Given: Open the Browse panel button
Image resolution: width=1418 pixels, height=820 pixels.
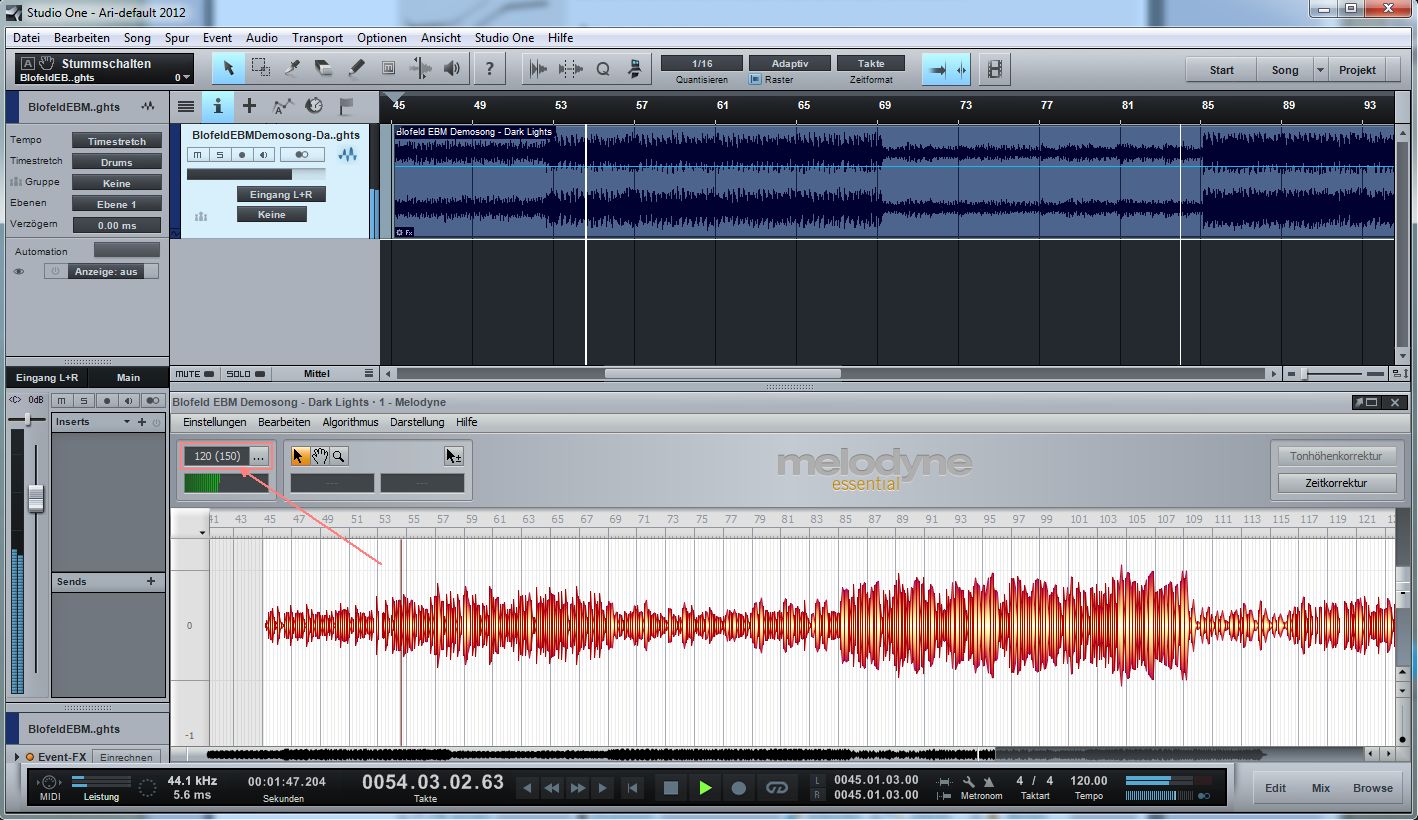Looking at the screenshot, I should tap(1373, 788).
